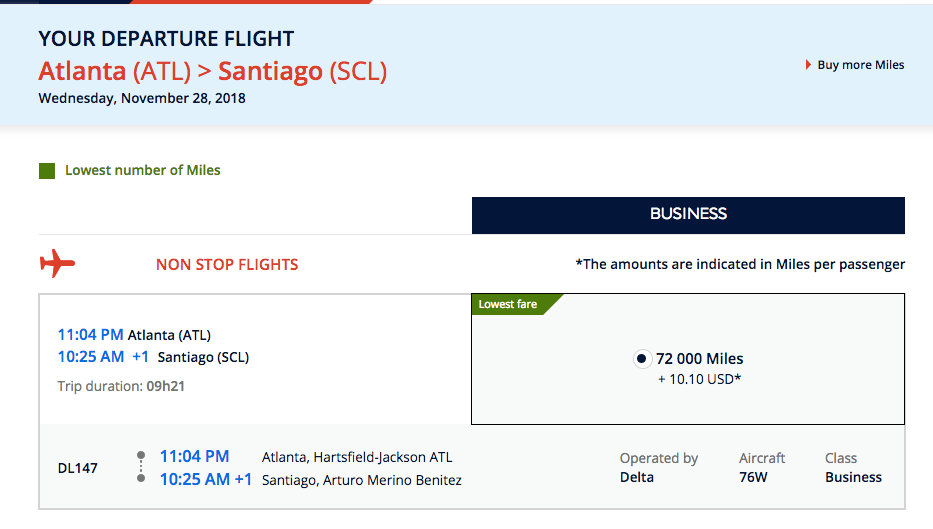Click the red airplane icon
933x529 pixels.
(57, 265)
